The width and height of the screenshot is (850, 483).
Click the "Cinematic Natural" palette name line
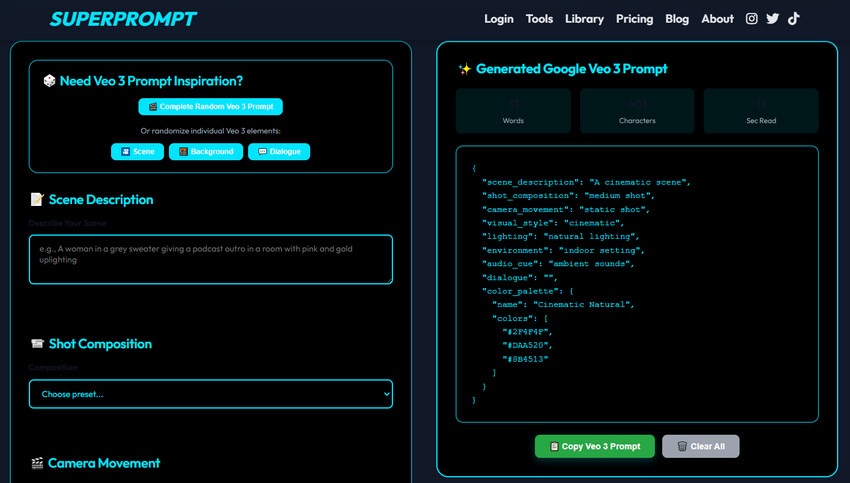pos(563,305)
